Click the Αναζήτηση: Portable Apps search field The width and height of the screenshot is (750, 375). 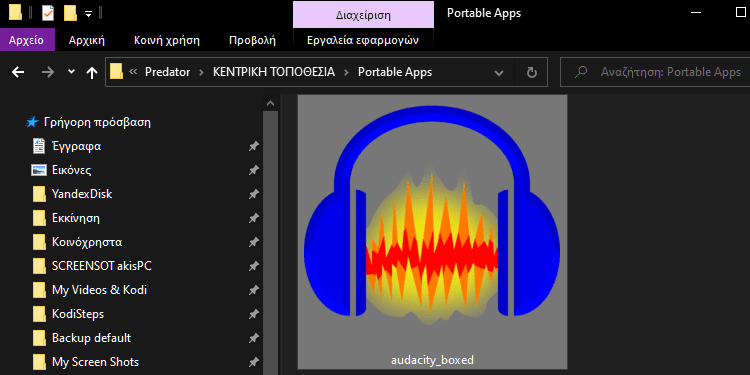pos(655,72)
